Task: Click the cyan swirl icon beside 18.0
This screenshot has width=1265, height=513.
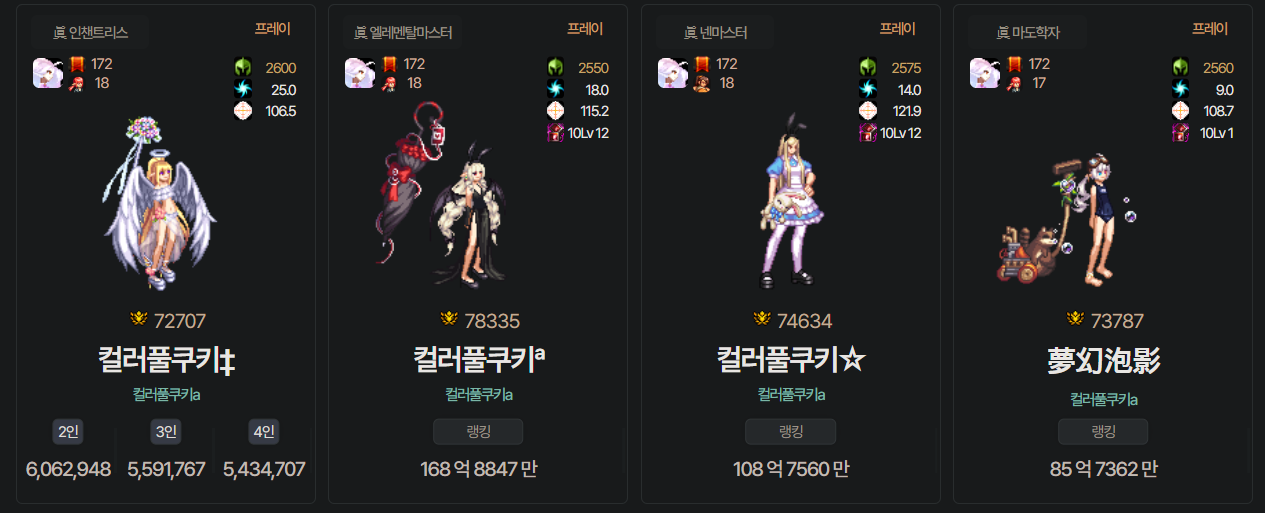Action: tap(556, 89)
